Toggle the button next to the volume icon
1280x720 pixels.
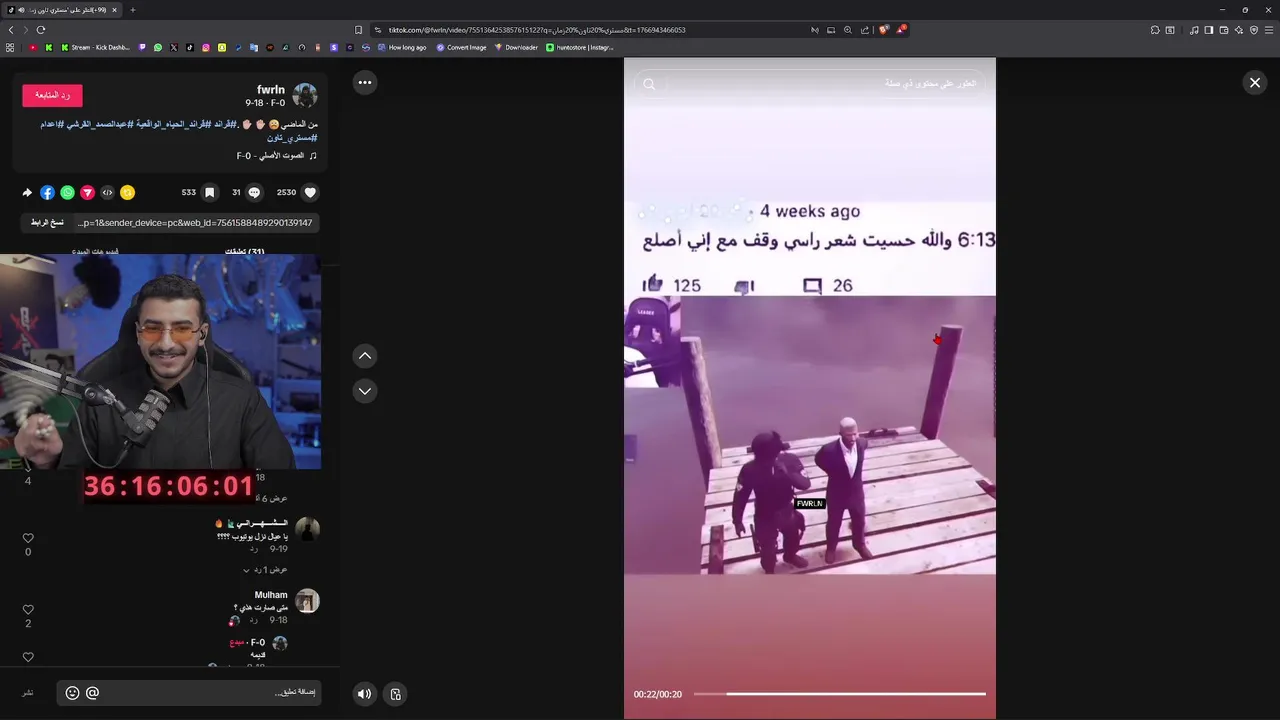[x=396, y=694]
